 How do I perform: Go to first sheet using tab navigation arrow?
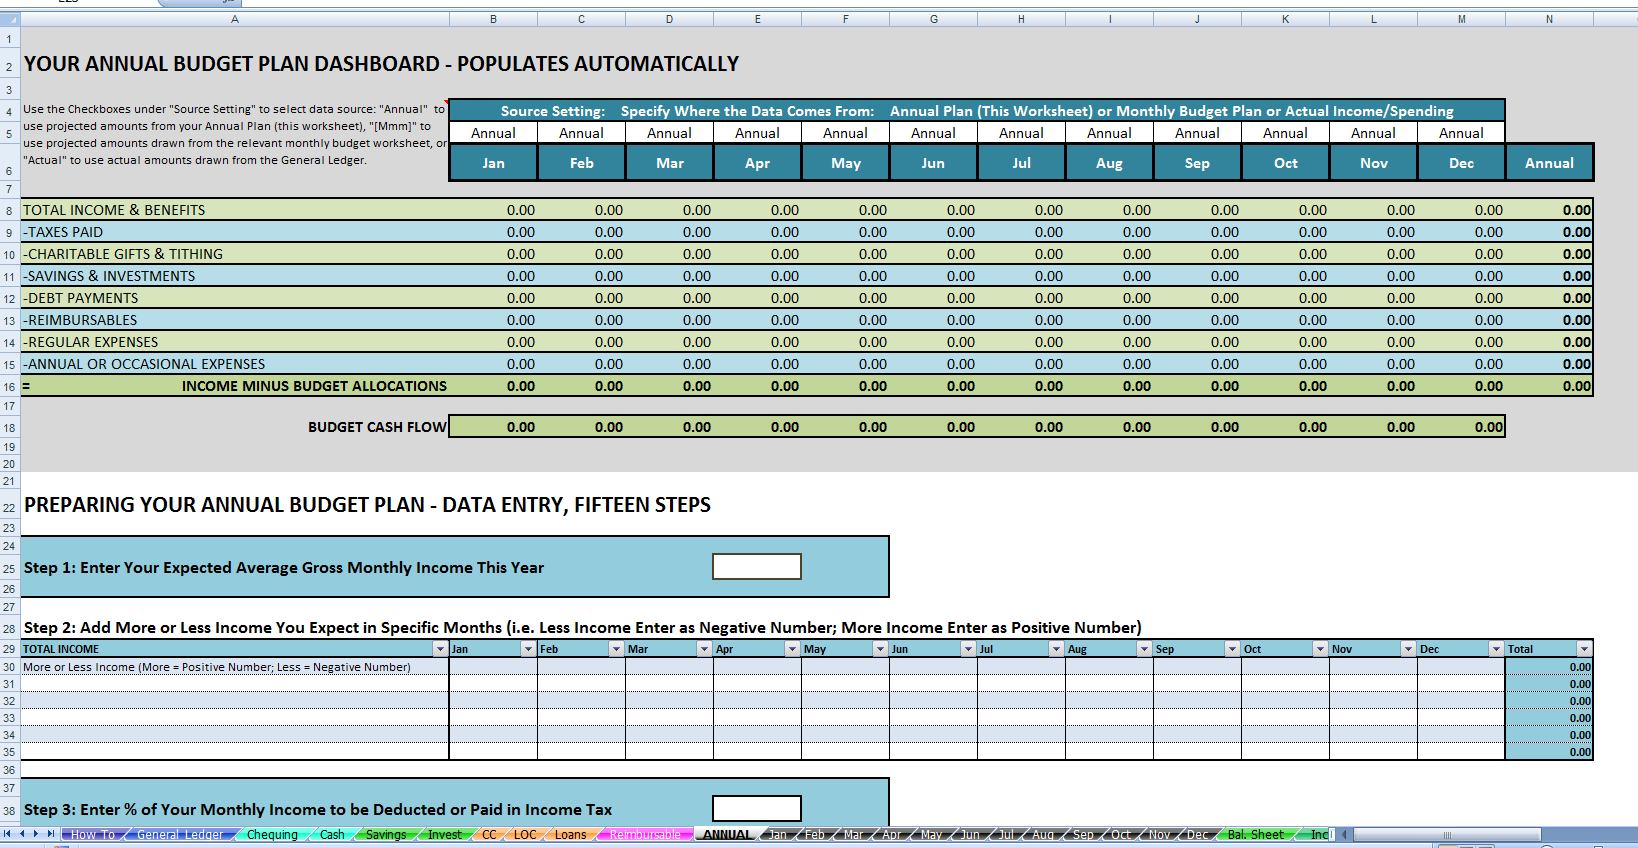(x=8, y=834)
